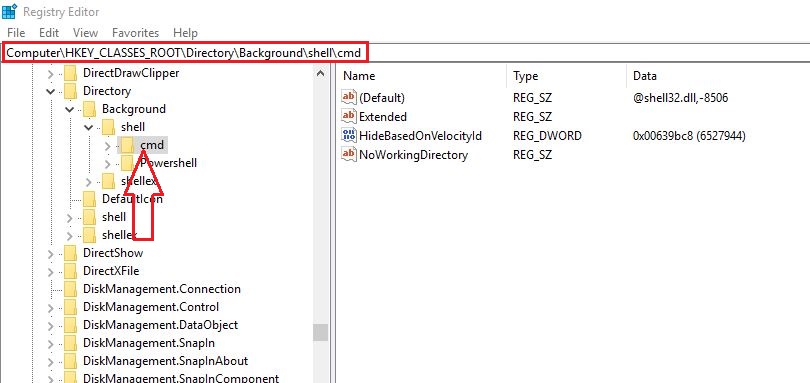
Task: Collapse the shell key under Background
Action: tap(88, 127)
